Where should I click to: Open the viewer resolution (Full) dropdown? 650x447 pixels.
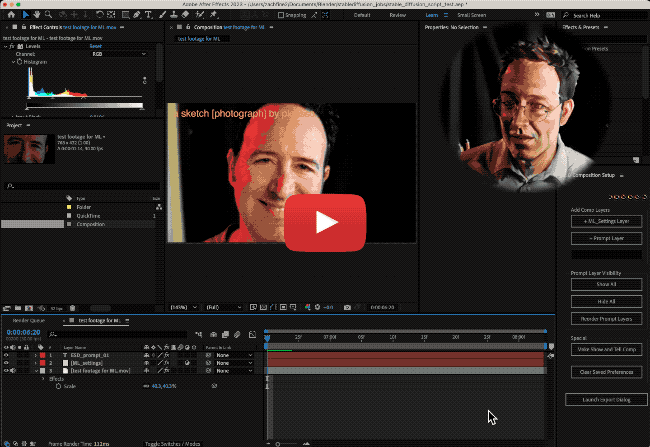[223, 307]
